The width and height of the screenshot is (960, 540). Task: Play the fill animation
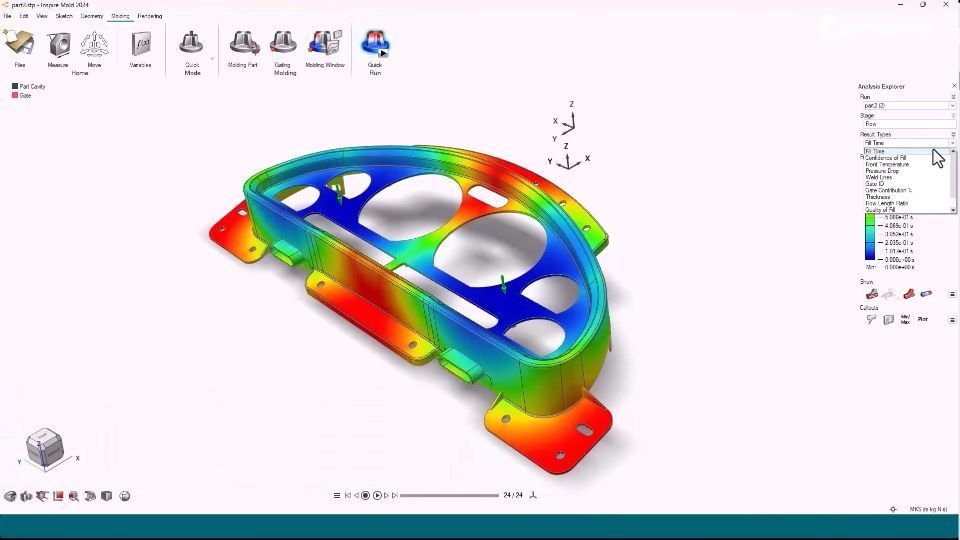pos(377,495)
